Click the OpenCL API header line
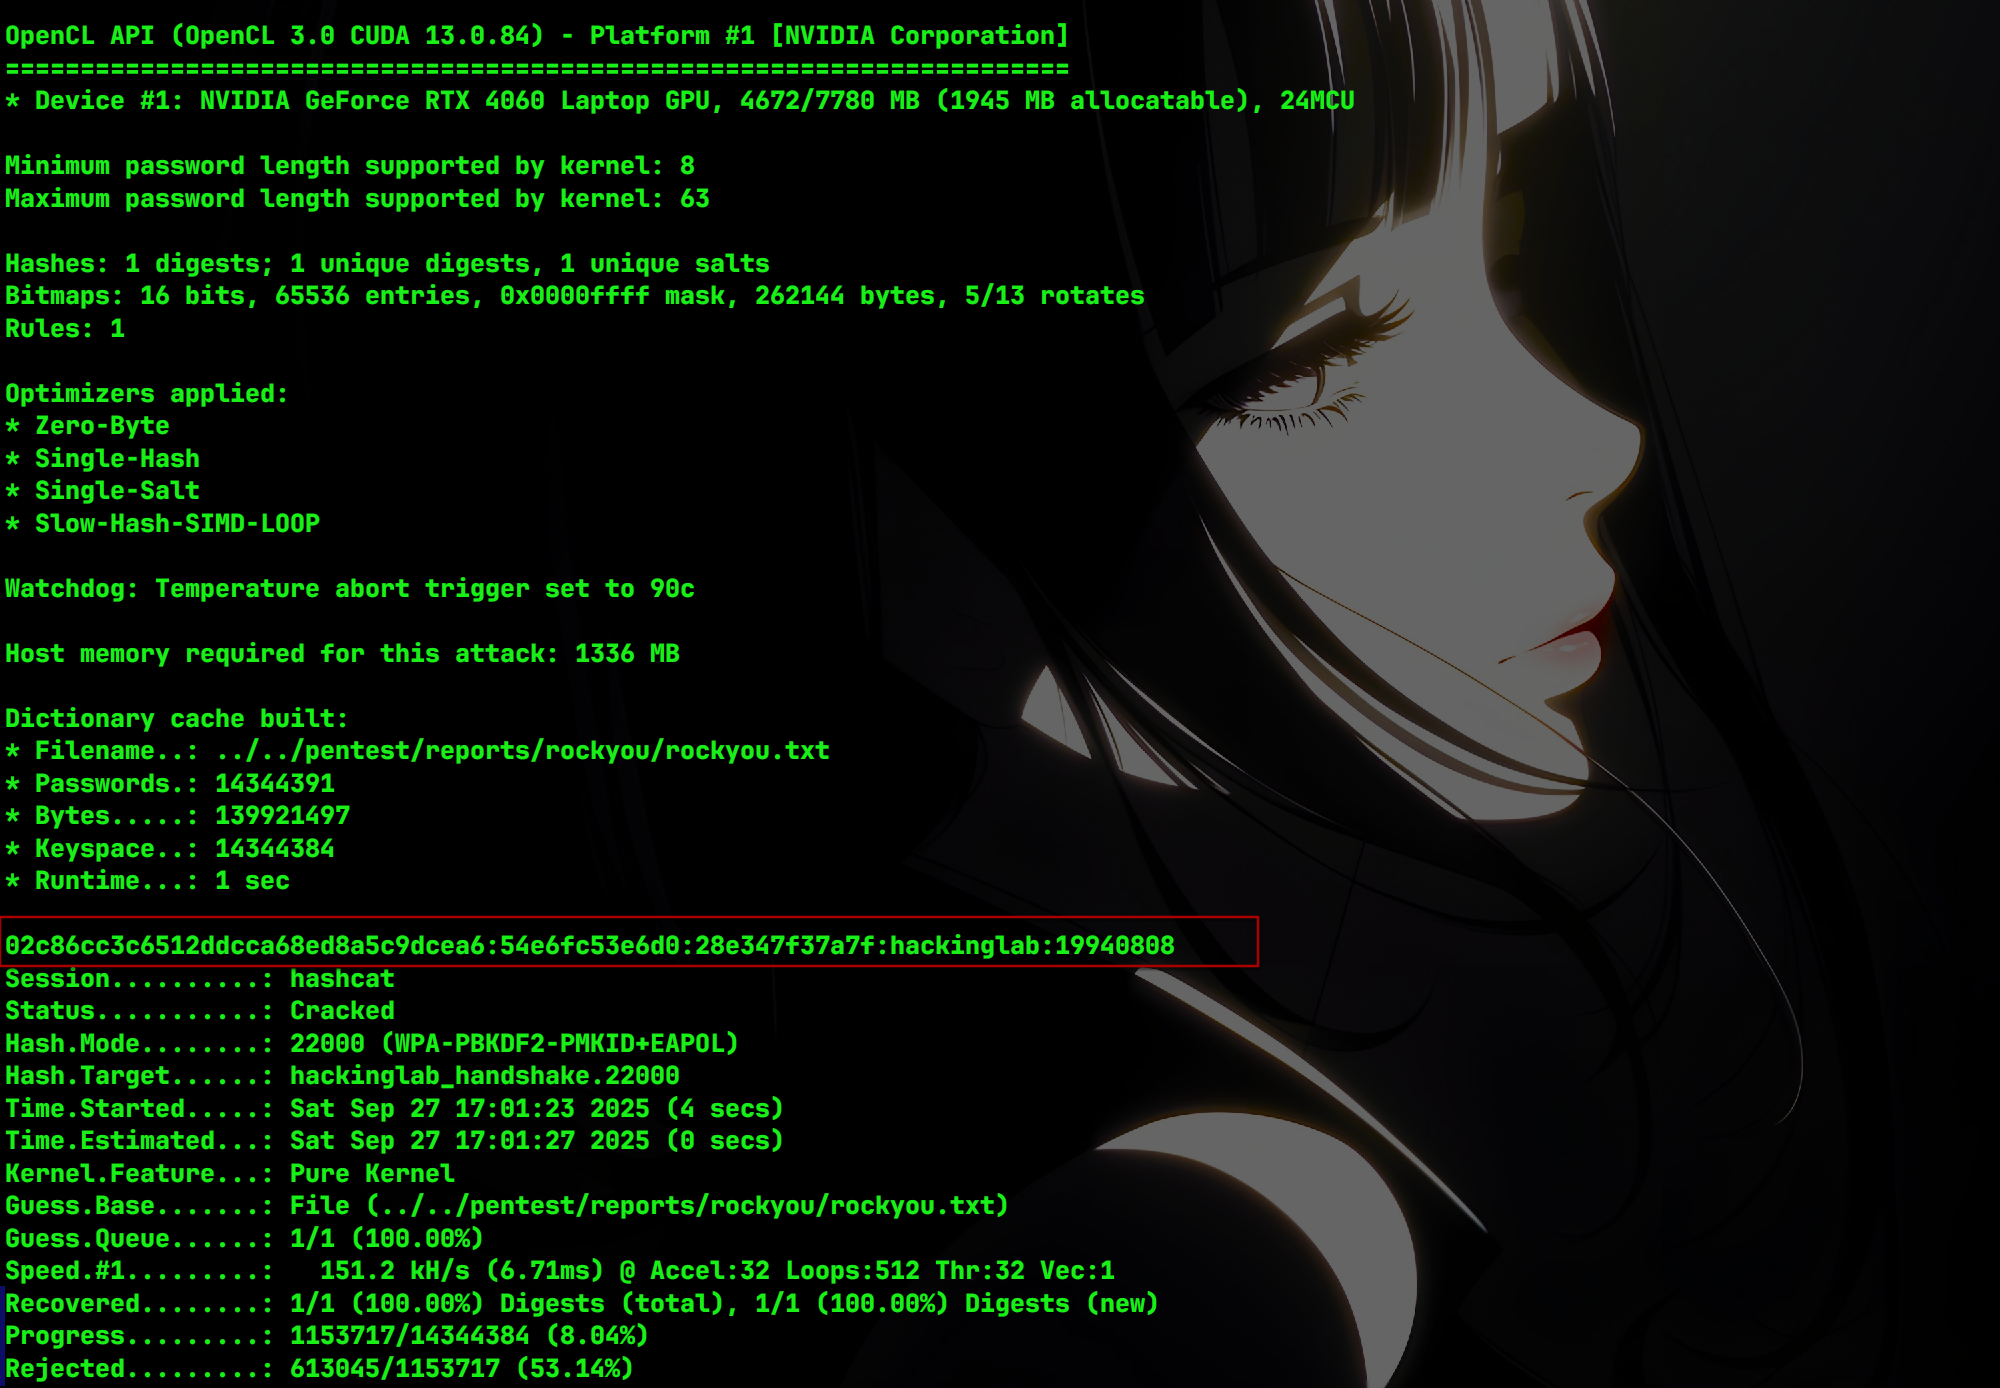 (x=537, y=36)
